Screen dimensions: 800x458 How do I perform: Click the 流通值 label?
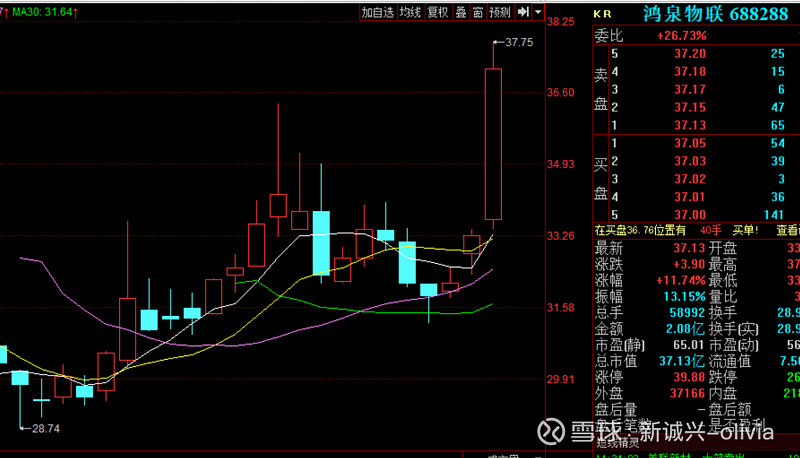click(730, 361)
